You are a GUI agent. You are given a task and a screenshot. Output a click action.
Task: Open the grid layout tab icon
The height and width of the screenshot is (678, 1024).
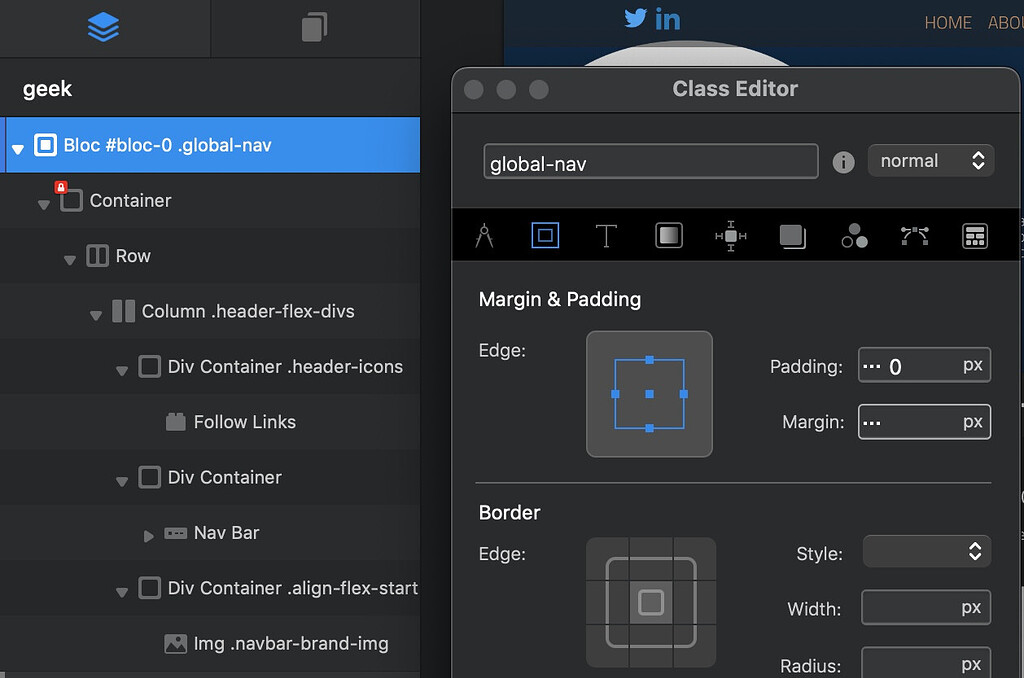(x=975, y=236)
